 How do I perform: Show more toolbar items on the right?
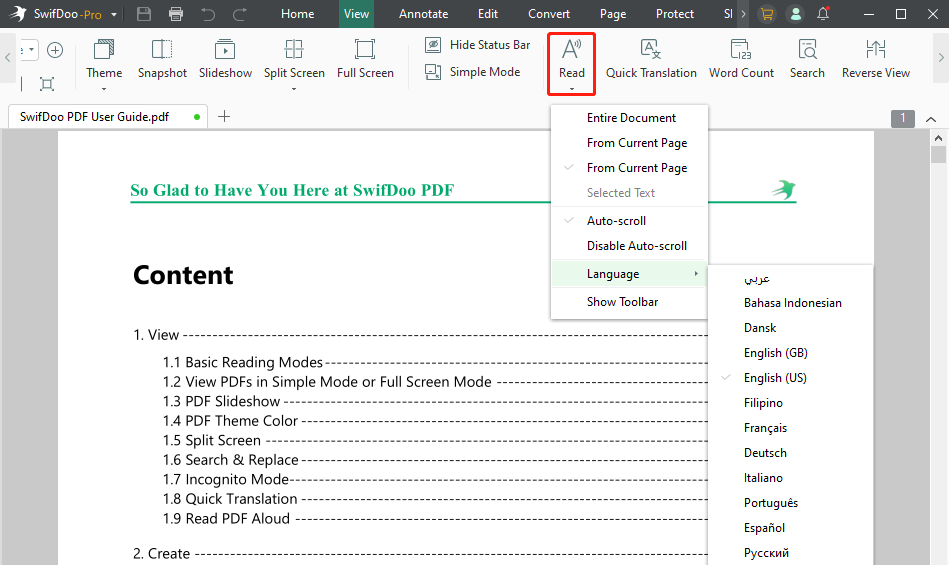[941, 57]
